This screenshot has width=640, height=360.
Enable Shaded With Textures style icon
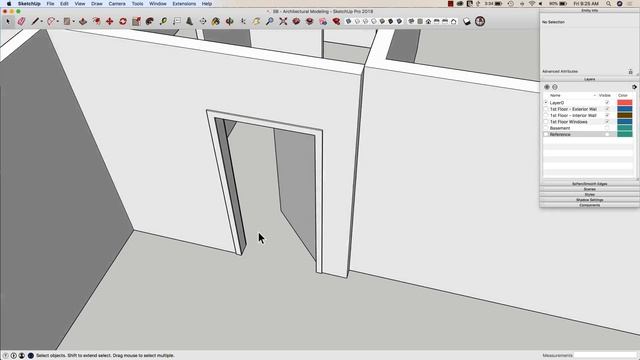[x=391, y=21]
